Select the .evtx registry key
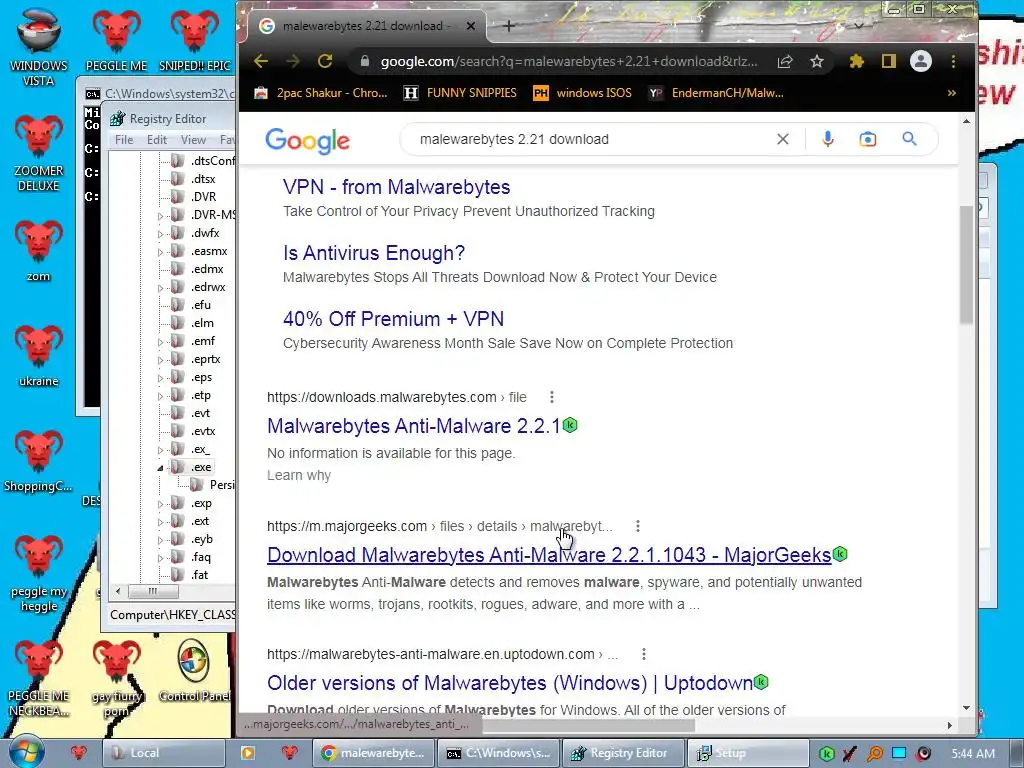1024x768 pixels. pos(202,431)
